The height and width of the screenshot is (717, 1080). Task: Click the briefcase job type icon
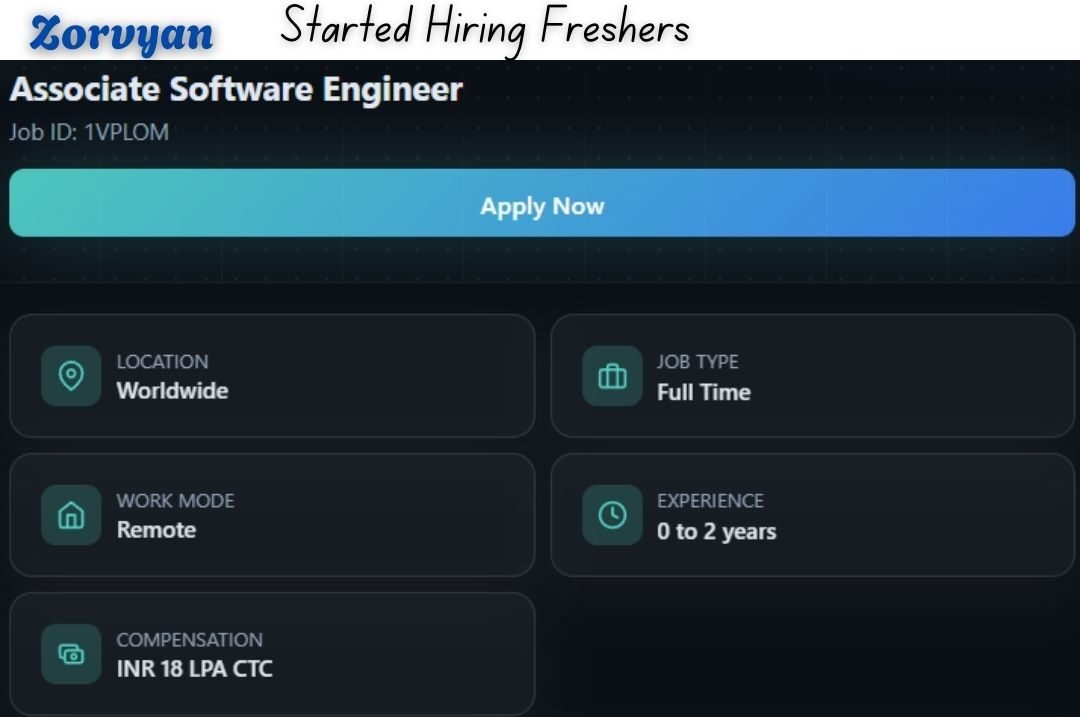612,376
